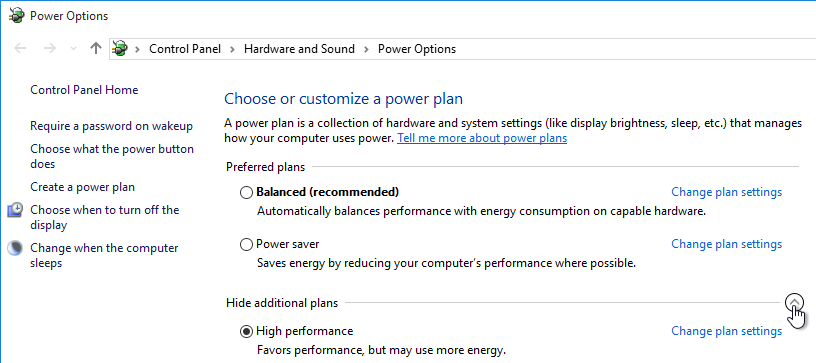Collapse additional plans with circular chevron
The width and height of the screenshot is (816, 363).
point(794,302)
